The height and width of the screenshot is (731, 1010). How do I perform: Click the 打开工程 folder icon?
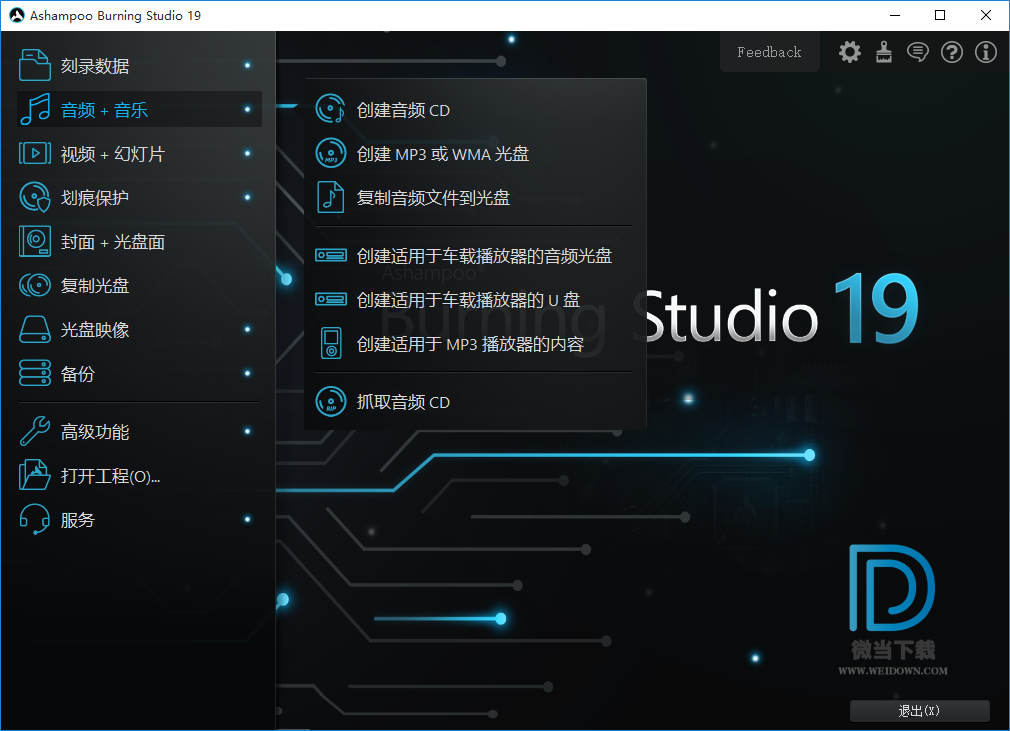pos(34,475)
